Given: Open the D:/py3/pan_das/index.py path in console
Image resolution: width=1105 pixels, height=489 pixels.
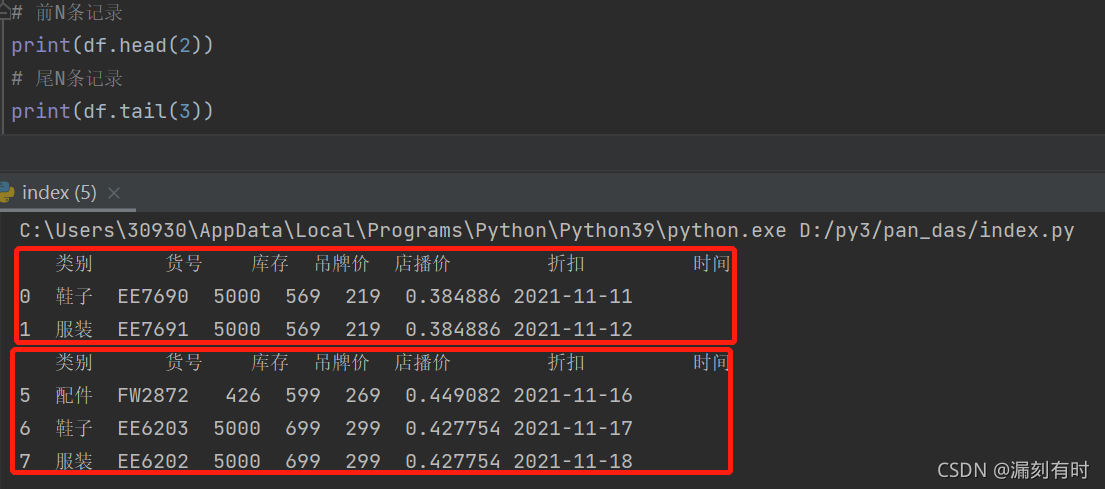Looking at the screenshot, I should 937,230.
